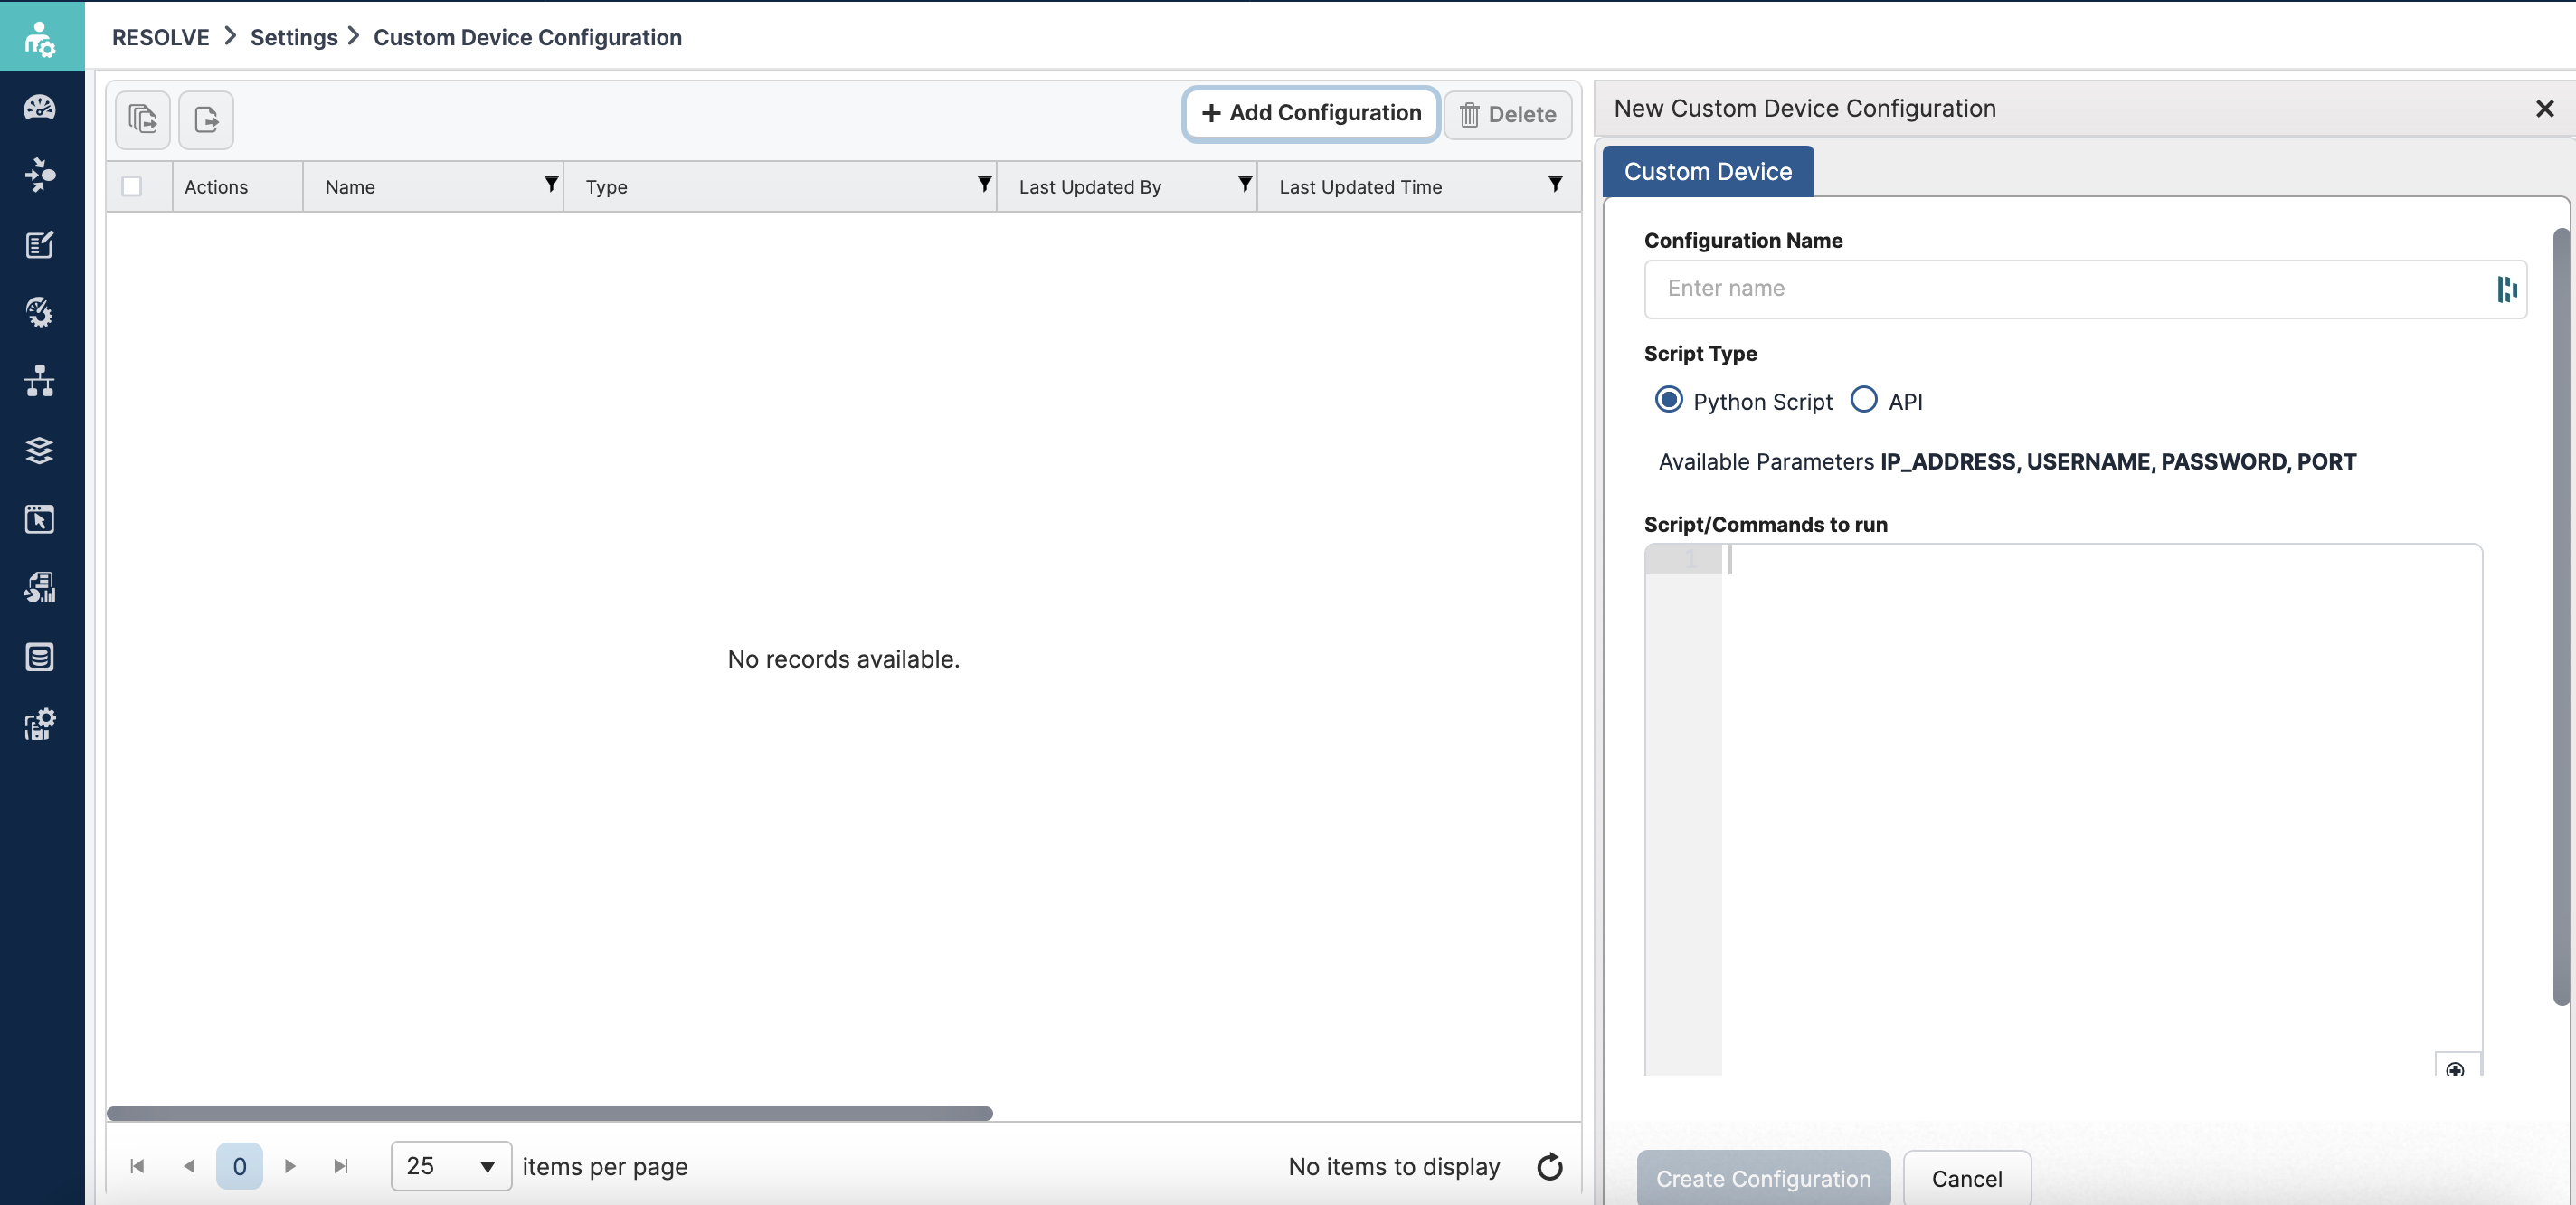
Task: Open filter for Last Updated By column
Action: tap(1244, 184)
